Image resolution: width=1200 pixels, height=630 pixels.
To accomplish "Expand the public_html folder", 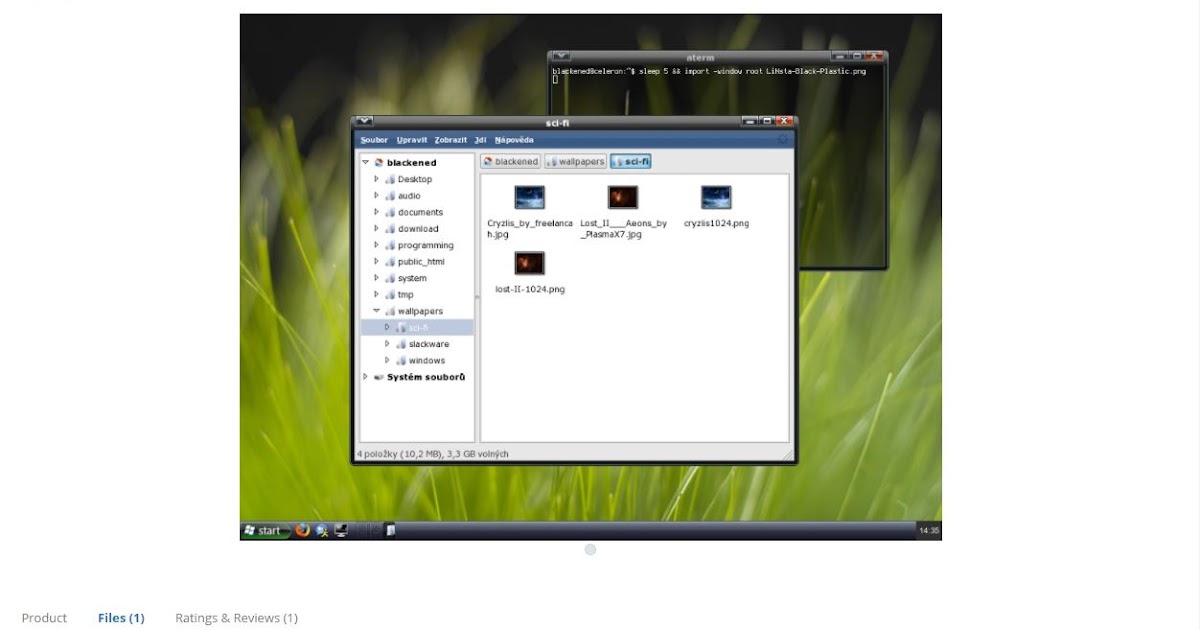I will click(x=376, y=261).
